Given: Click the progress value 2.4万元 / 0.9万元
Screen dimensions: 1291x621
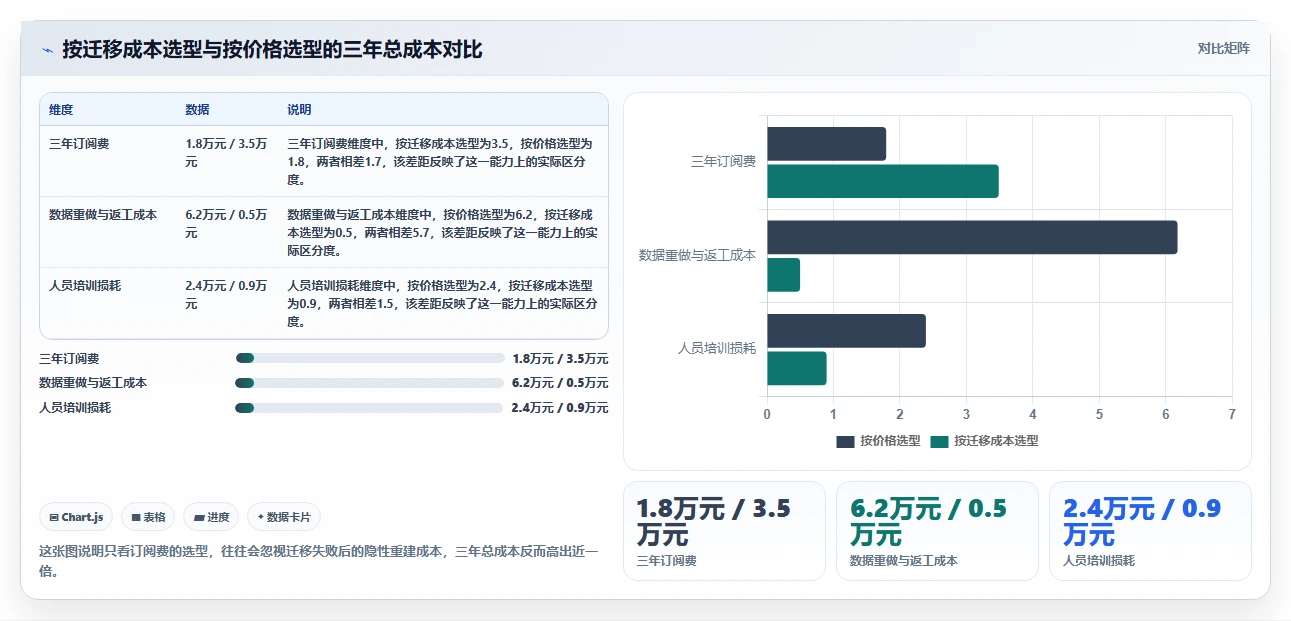Looking at the screenshot, I should [560, 408].
